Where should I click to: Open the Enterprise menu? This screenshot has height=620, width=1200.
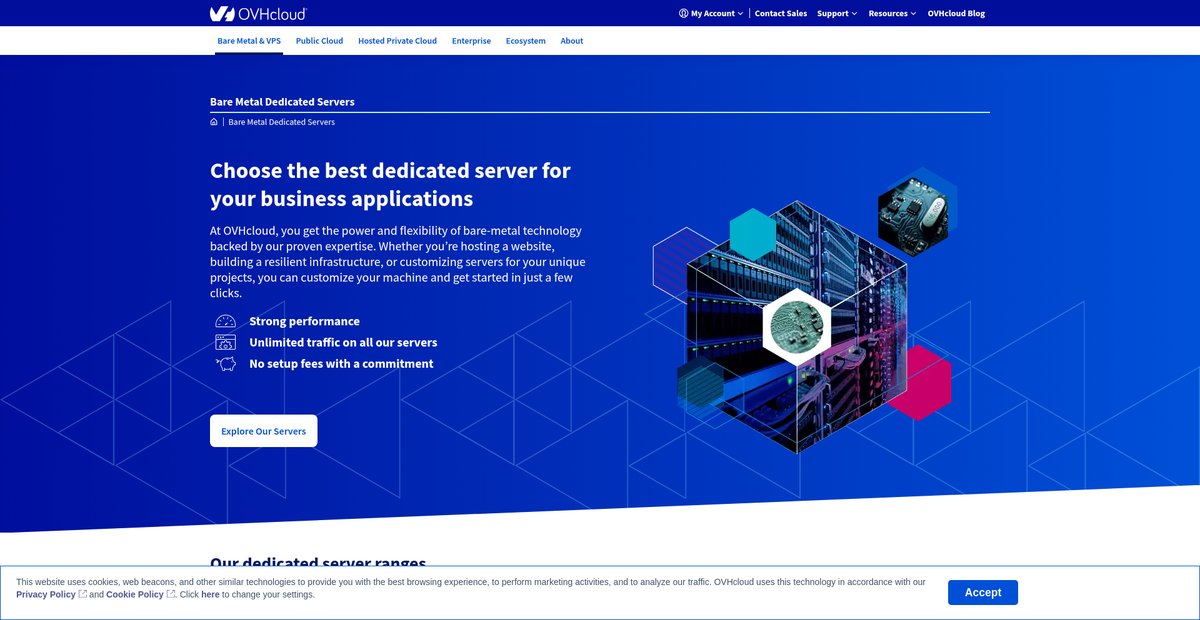click(471, 41)
